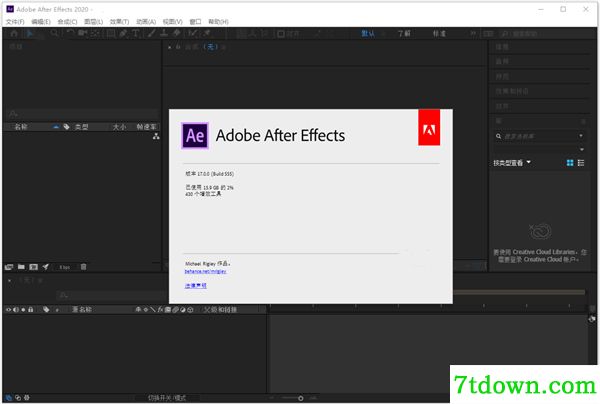Select the Rectangle shape tool
Viewport: 600px width, 404px height.
tap(111, 34)
